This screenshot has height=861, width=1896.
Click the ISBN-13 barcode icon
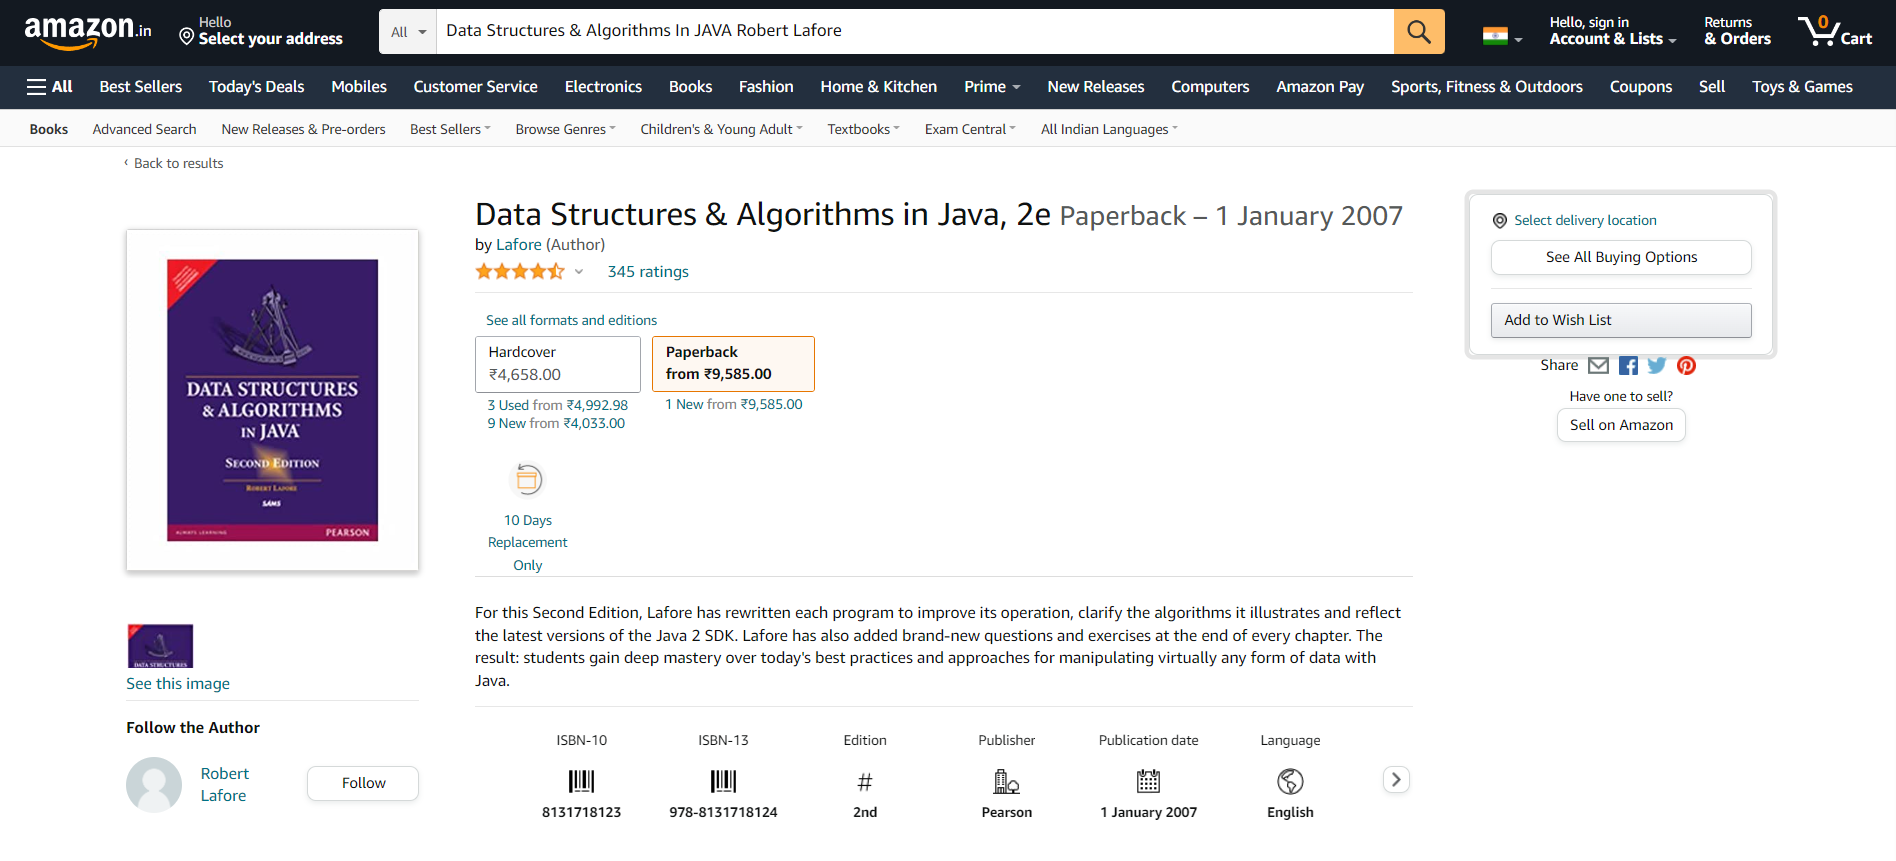[x=723, y=781]
